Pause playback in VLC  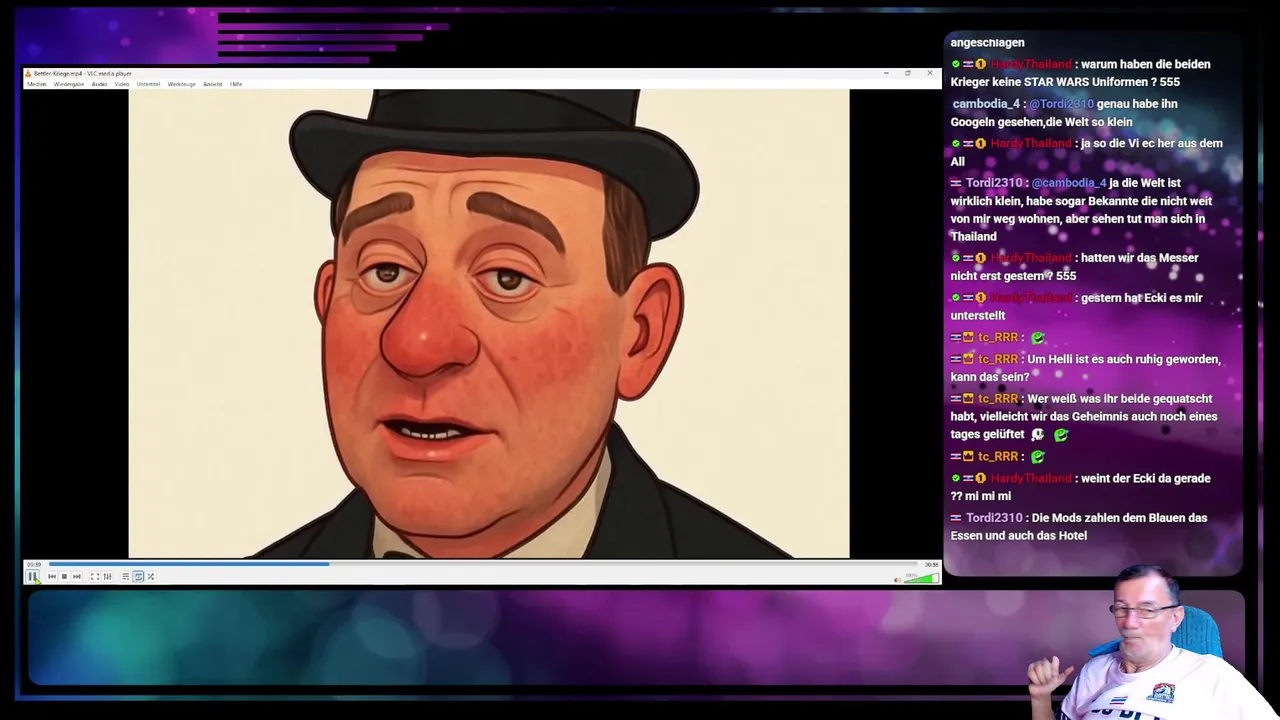pyautogui.click(x=32, y=576)
